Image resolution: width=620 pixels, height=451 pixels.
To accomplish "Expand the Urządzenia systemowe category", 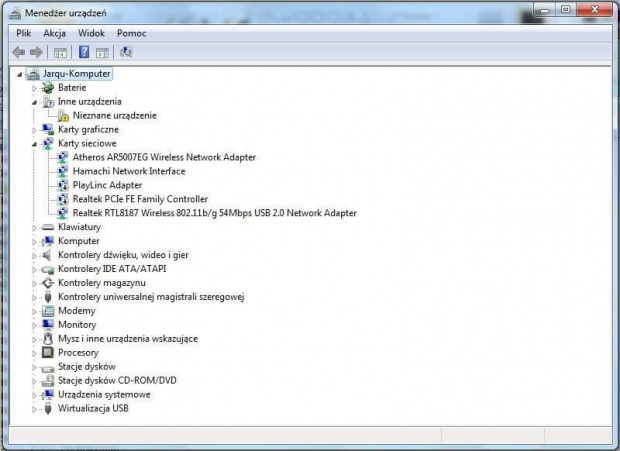I will point(34,395).
